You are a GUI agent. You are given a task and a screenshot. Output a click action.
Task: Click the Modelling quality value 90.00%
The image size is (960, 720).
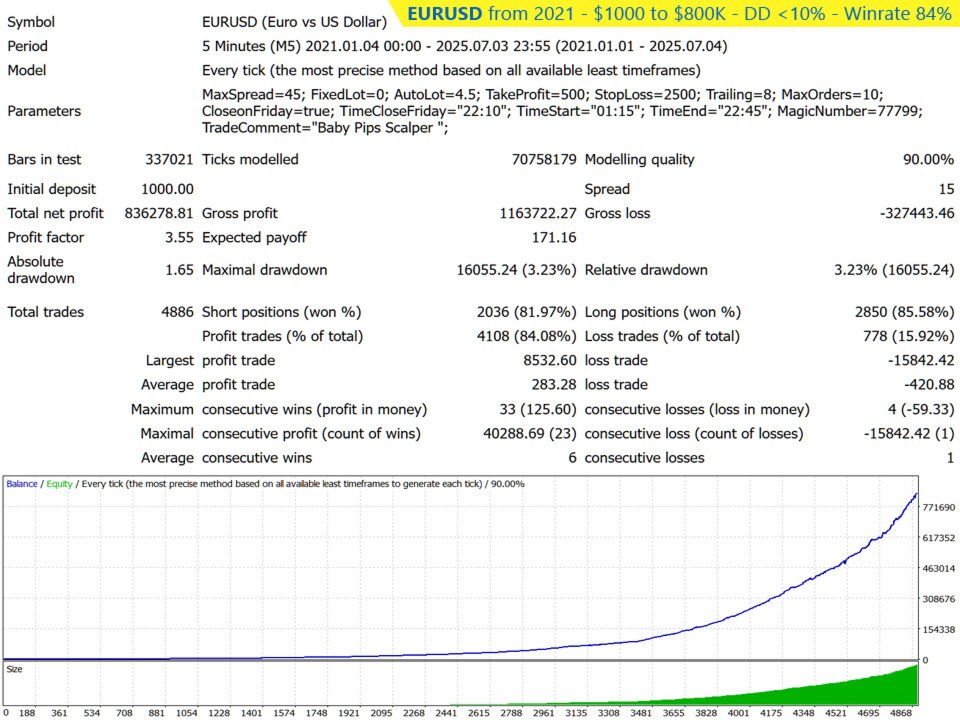[928, 160]
